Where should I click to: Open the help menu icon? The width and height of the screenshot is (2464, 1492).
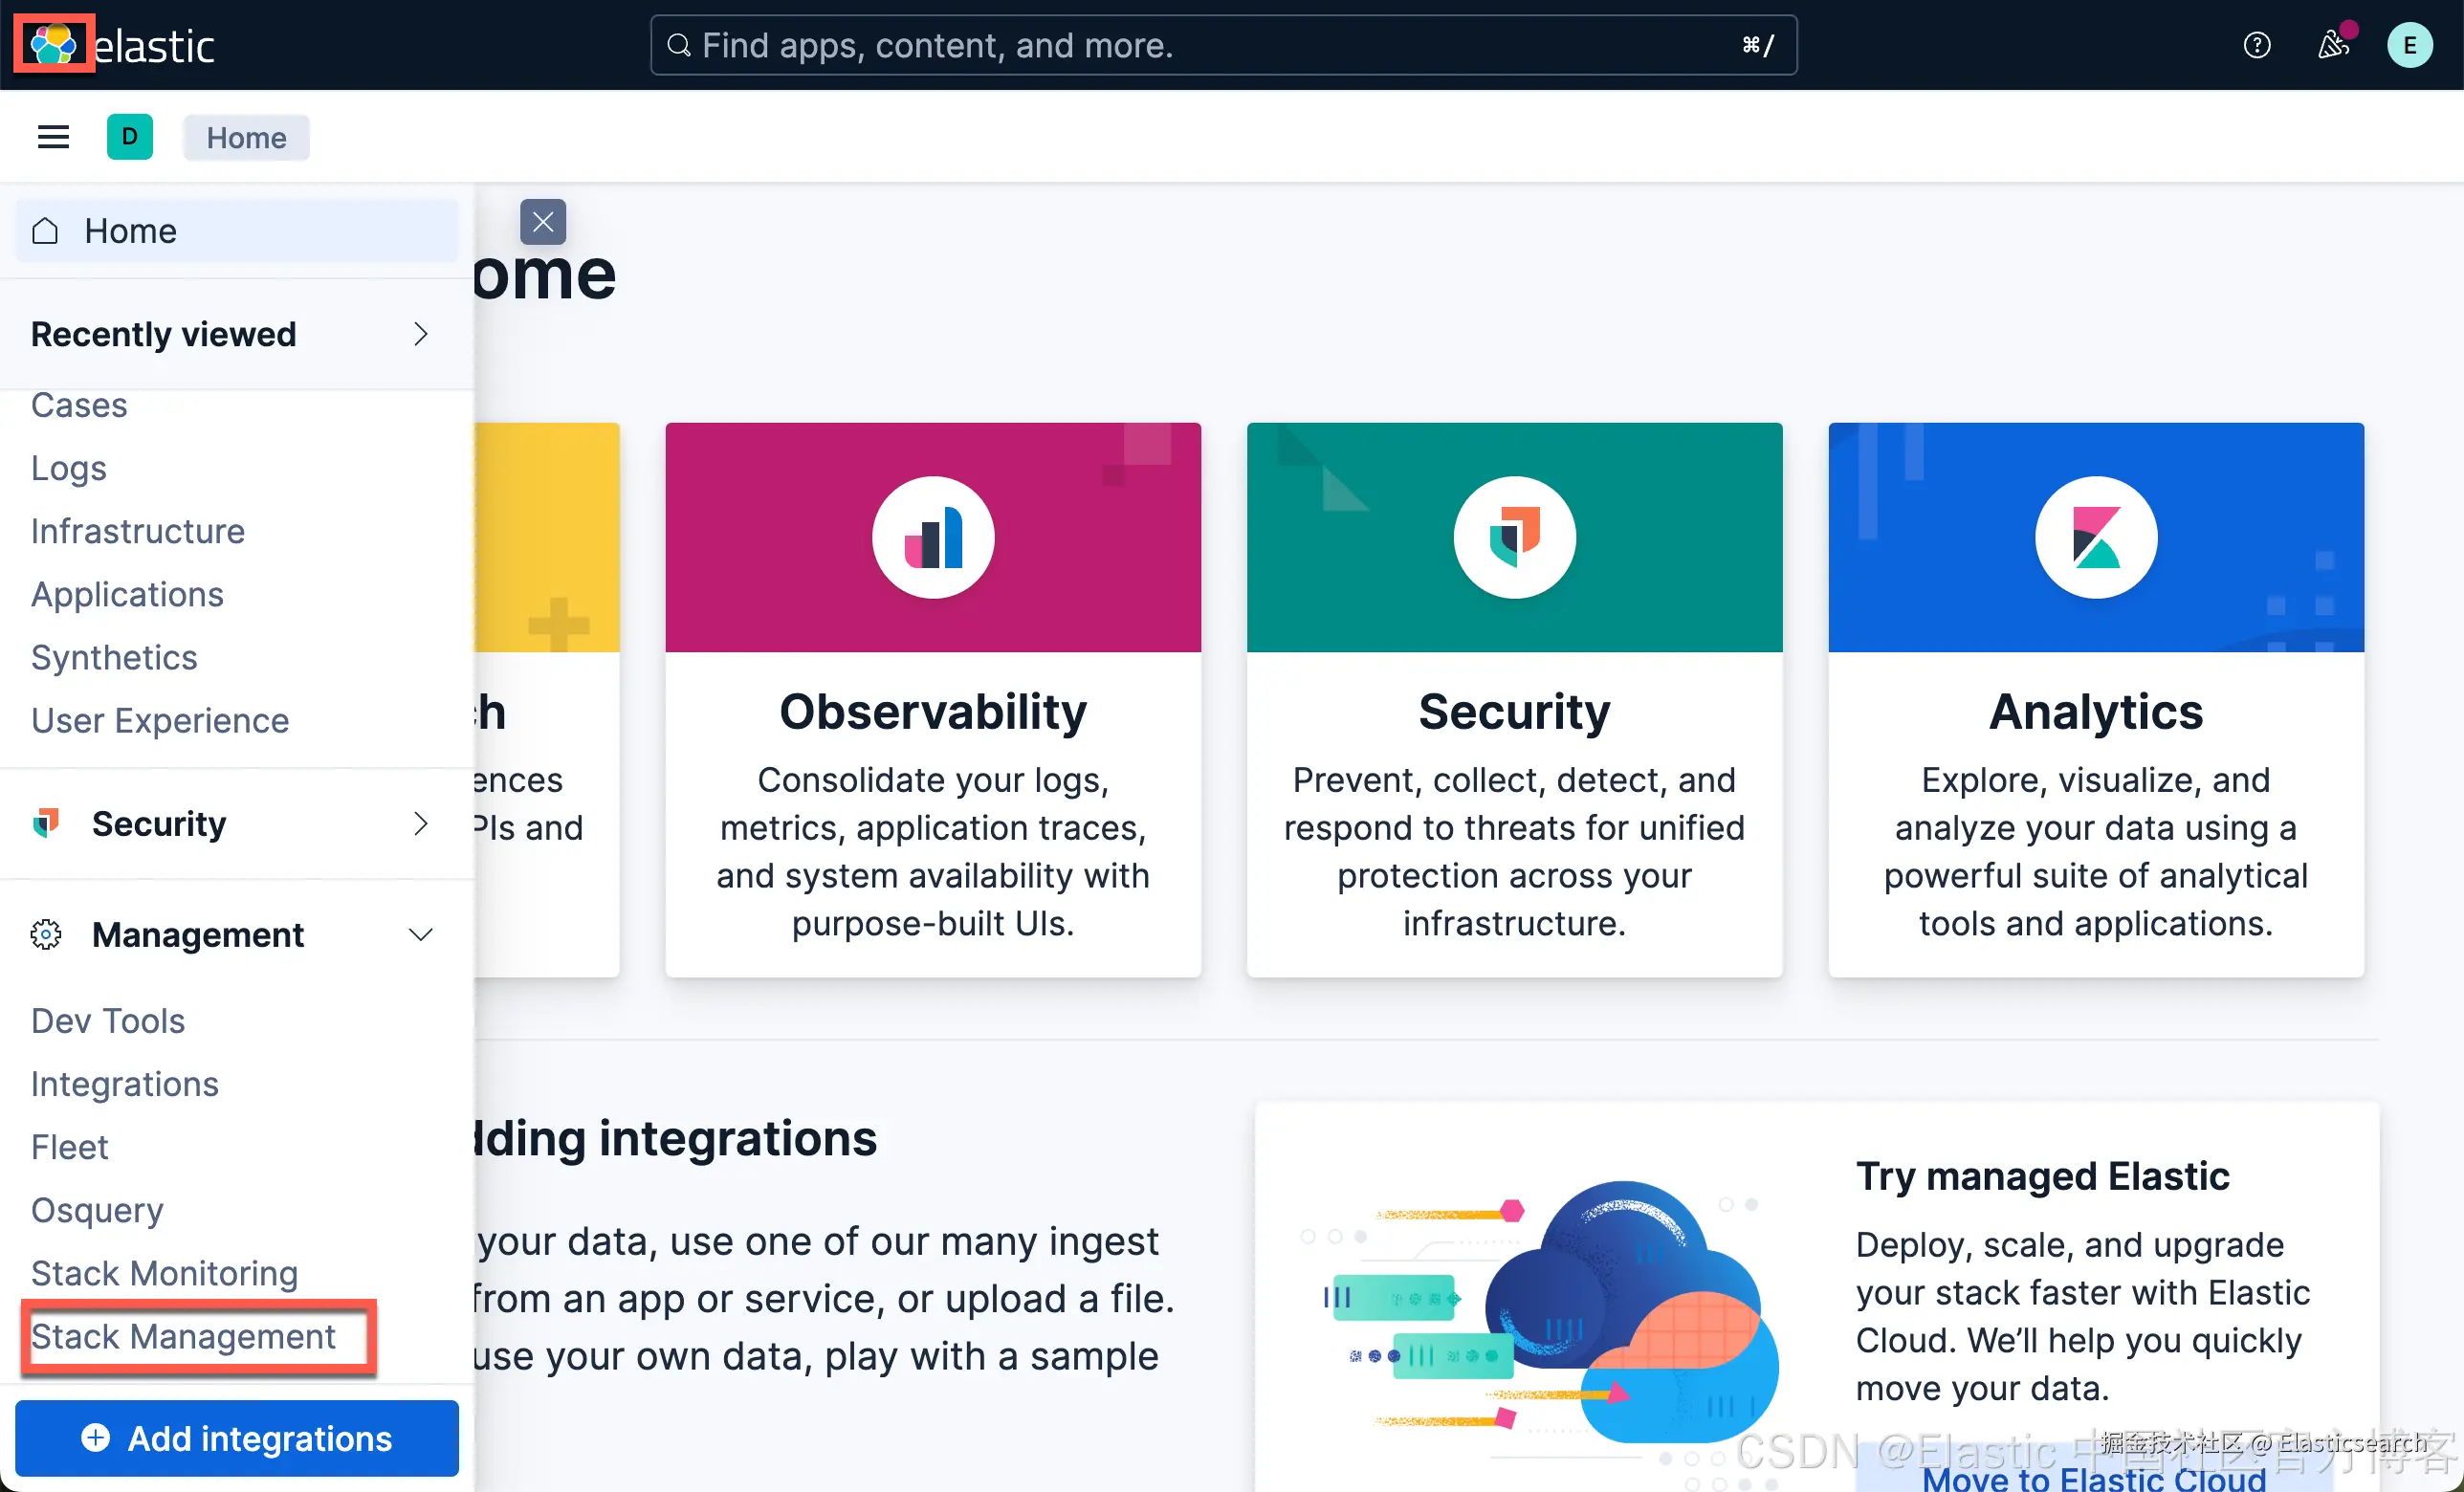2256,45
